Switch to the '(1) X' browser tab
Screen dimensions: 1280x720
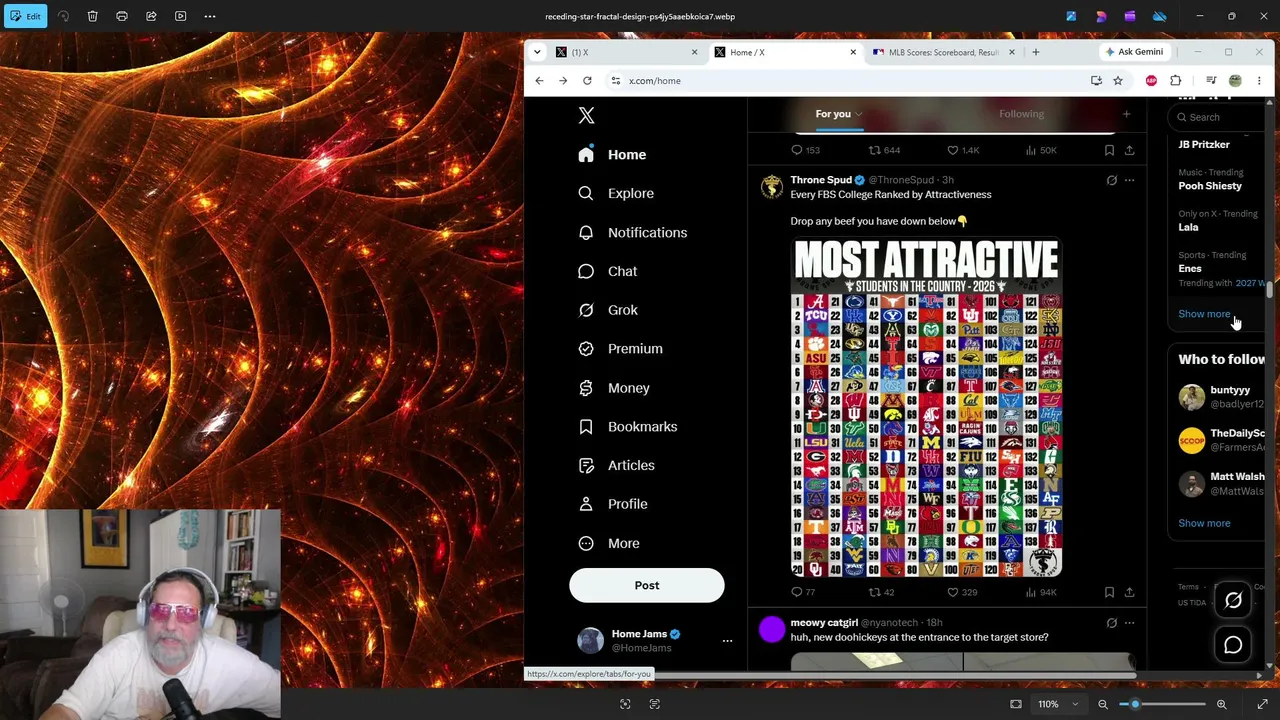pos(626,52)
